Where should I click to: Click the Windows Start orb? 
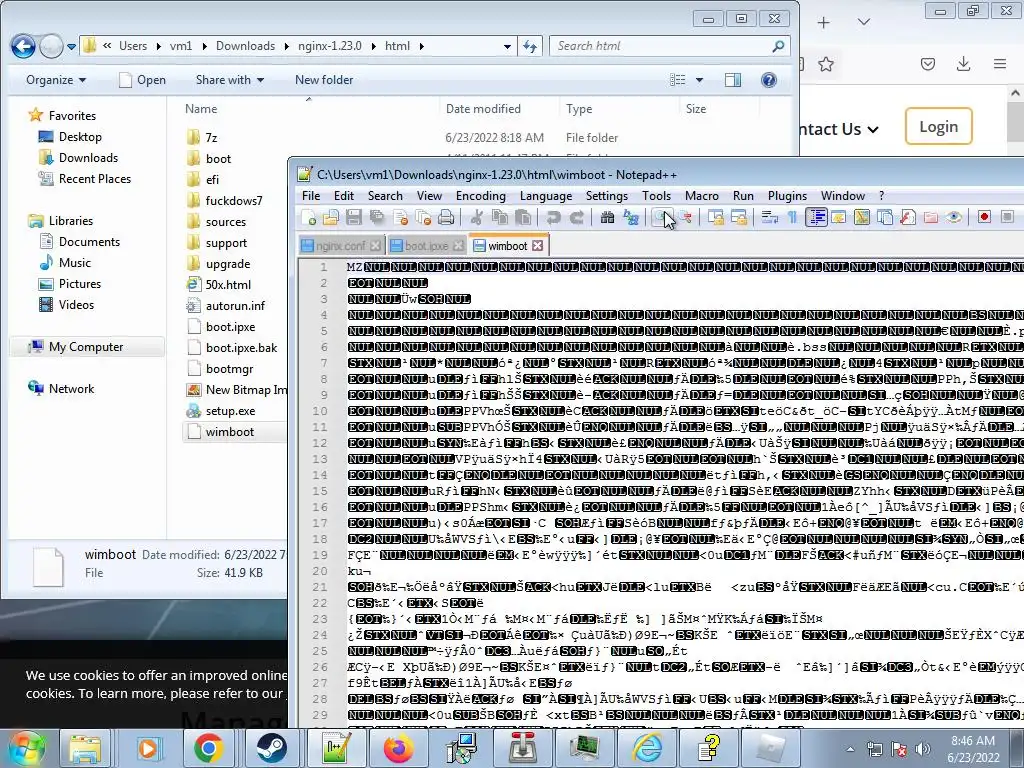click(x=26, y=748)
